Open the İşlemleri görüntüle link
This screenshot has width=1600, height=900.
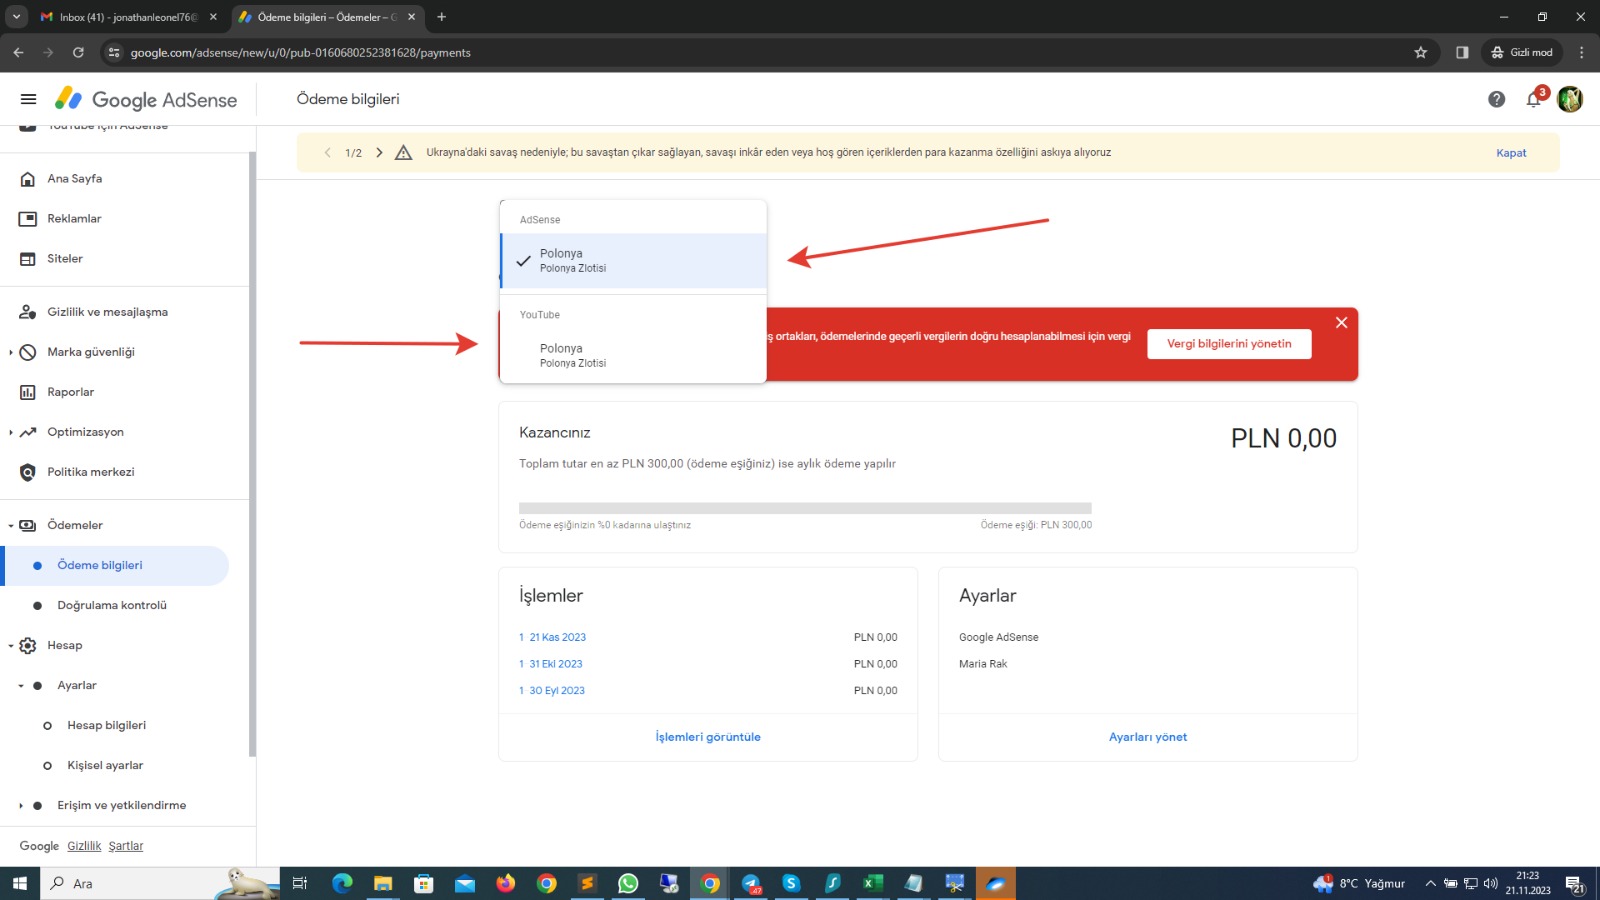pyautogui.click(x=708, y=737)
